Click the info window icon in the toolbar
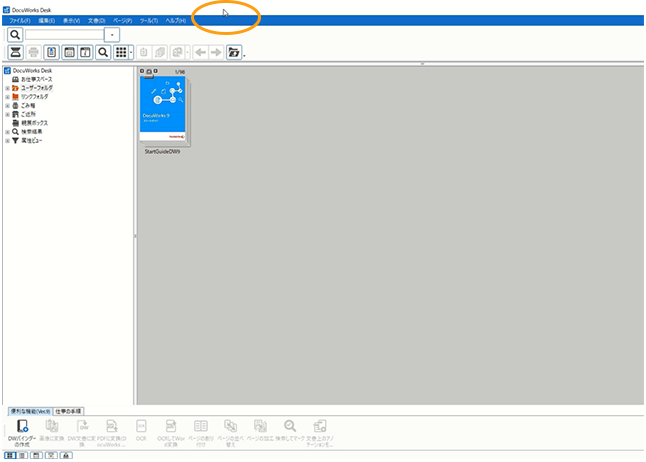646x462 pixels. click(85, 52)
